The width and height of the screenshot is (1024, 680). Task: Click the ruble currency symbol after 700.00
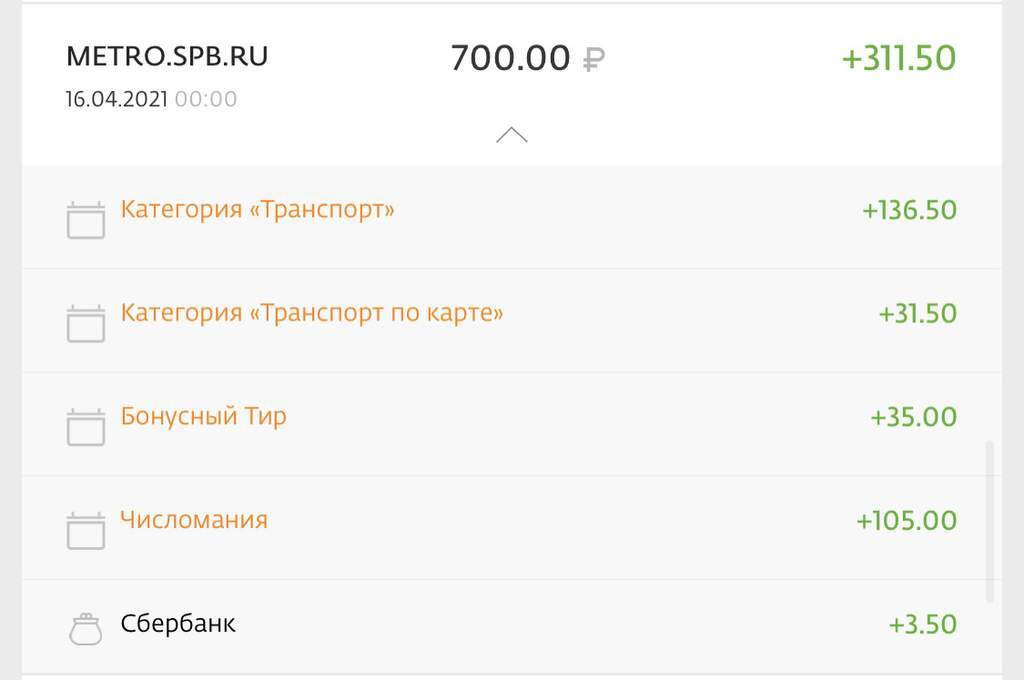pyautogui.click(x=593, y=57)
